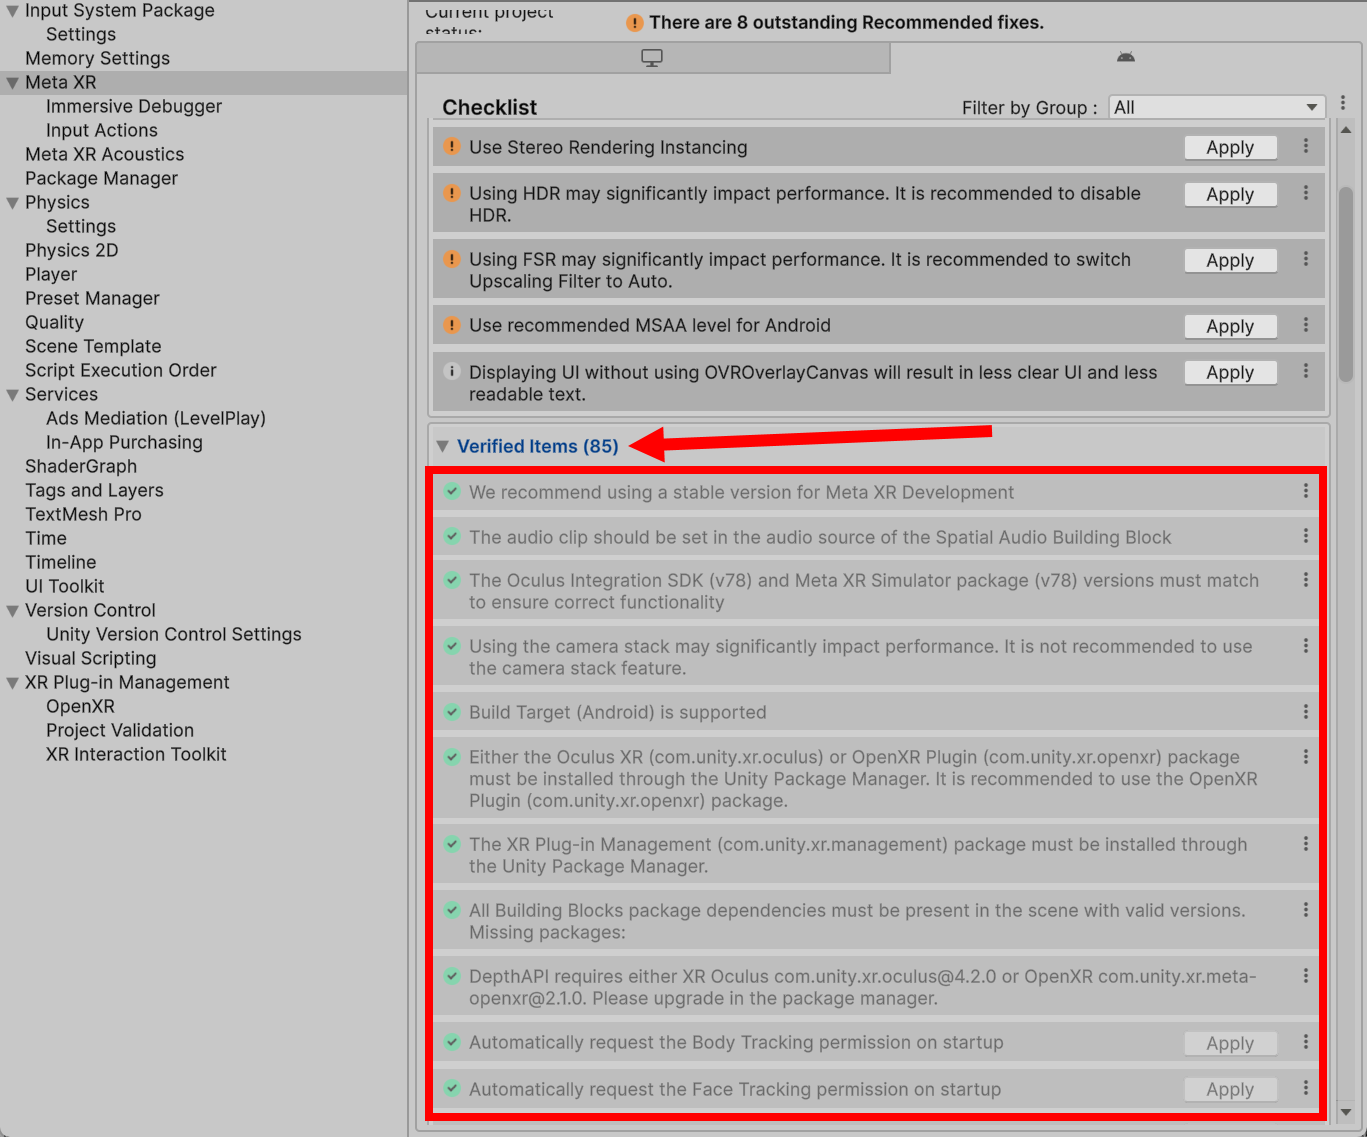Viewport: 1367px width, 1137px height.
Task: Collapse the Meta XR tree node
Action: coord(12,83)
